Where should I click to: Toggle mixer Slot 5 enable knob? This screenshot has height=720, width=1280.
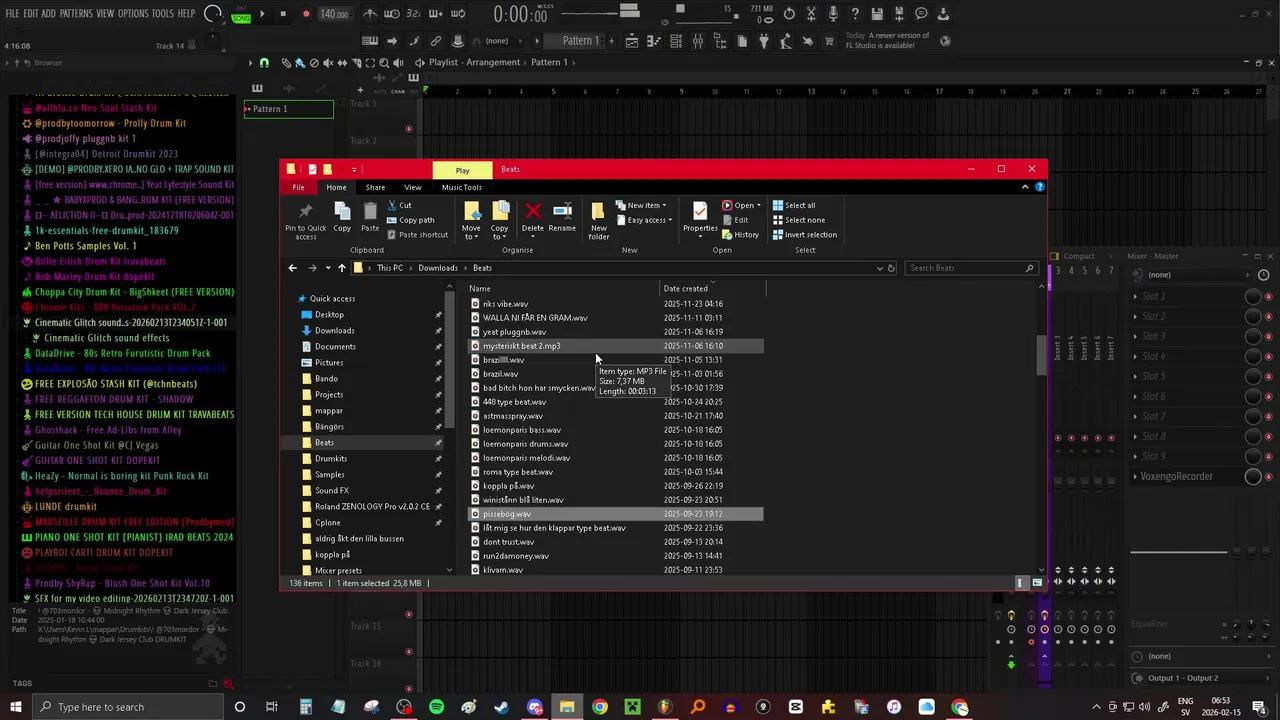tap(1253, 377)
